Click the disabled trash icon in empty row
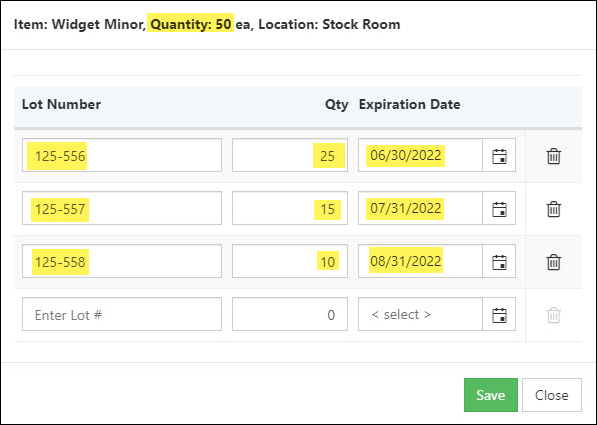This screenshot has width=597, height=425. (554, 315)
